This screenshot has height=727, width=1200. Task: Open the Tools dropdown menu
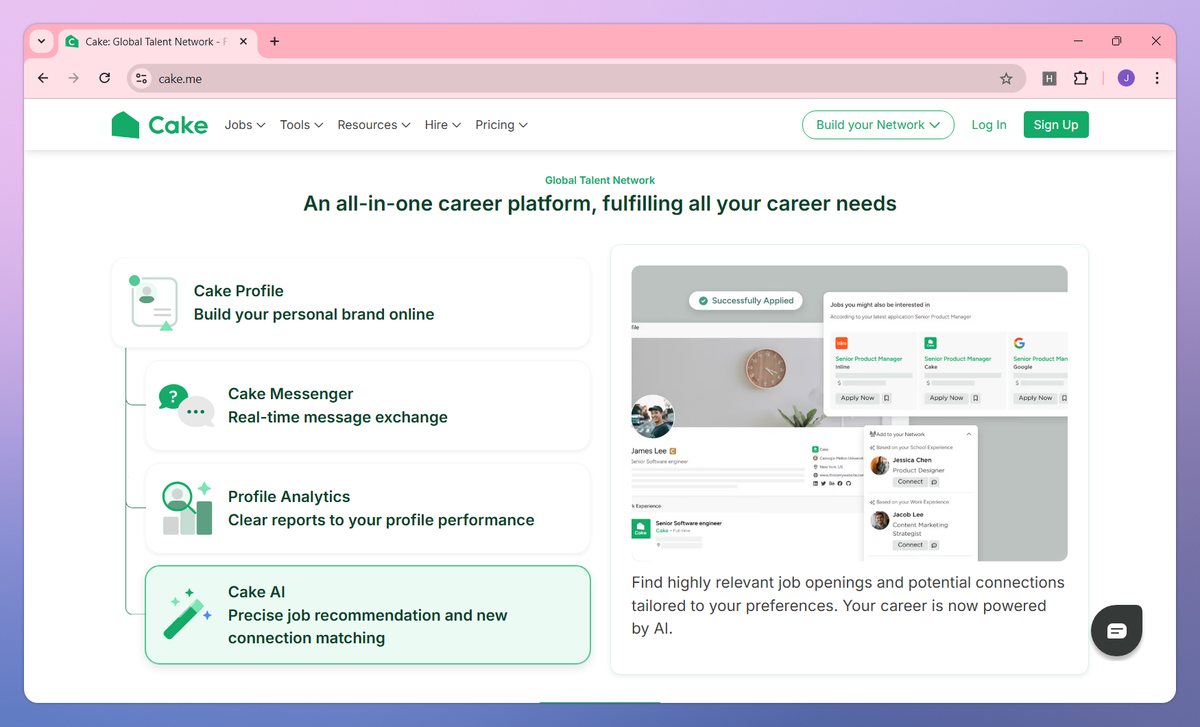pos(301,125)
